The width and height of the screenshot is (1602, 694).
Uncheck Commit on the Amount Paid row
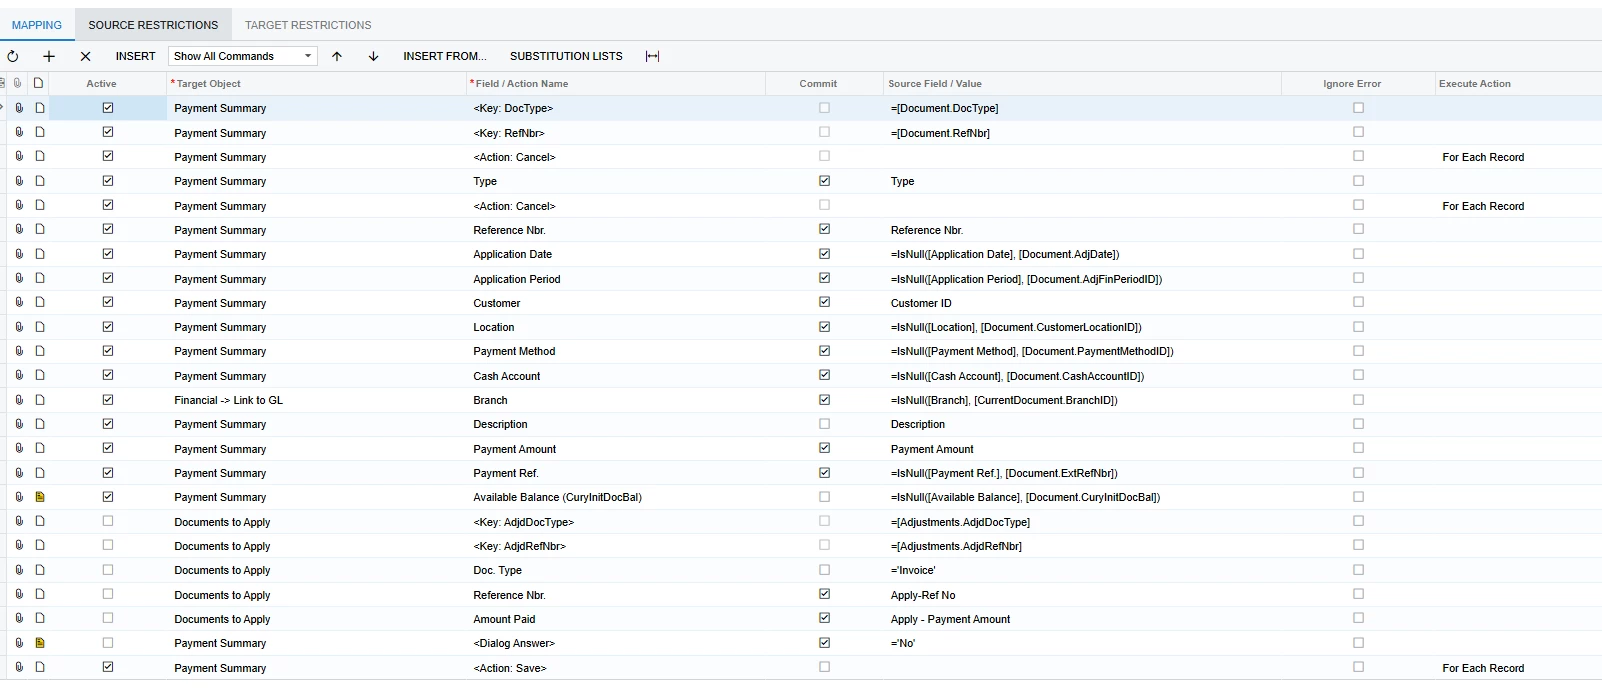coord(824,618)
